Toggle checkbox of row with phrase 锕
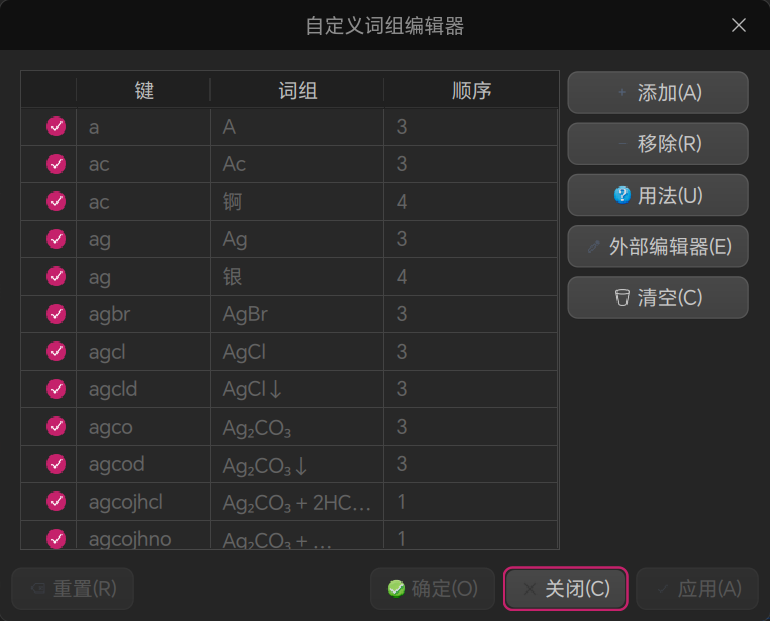This screenshot has height=621, width=770. [x=56, y=201]
